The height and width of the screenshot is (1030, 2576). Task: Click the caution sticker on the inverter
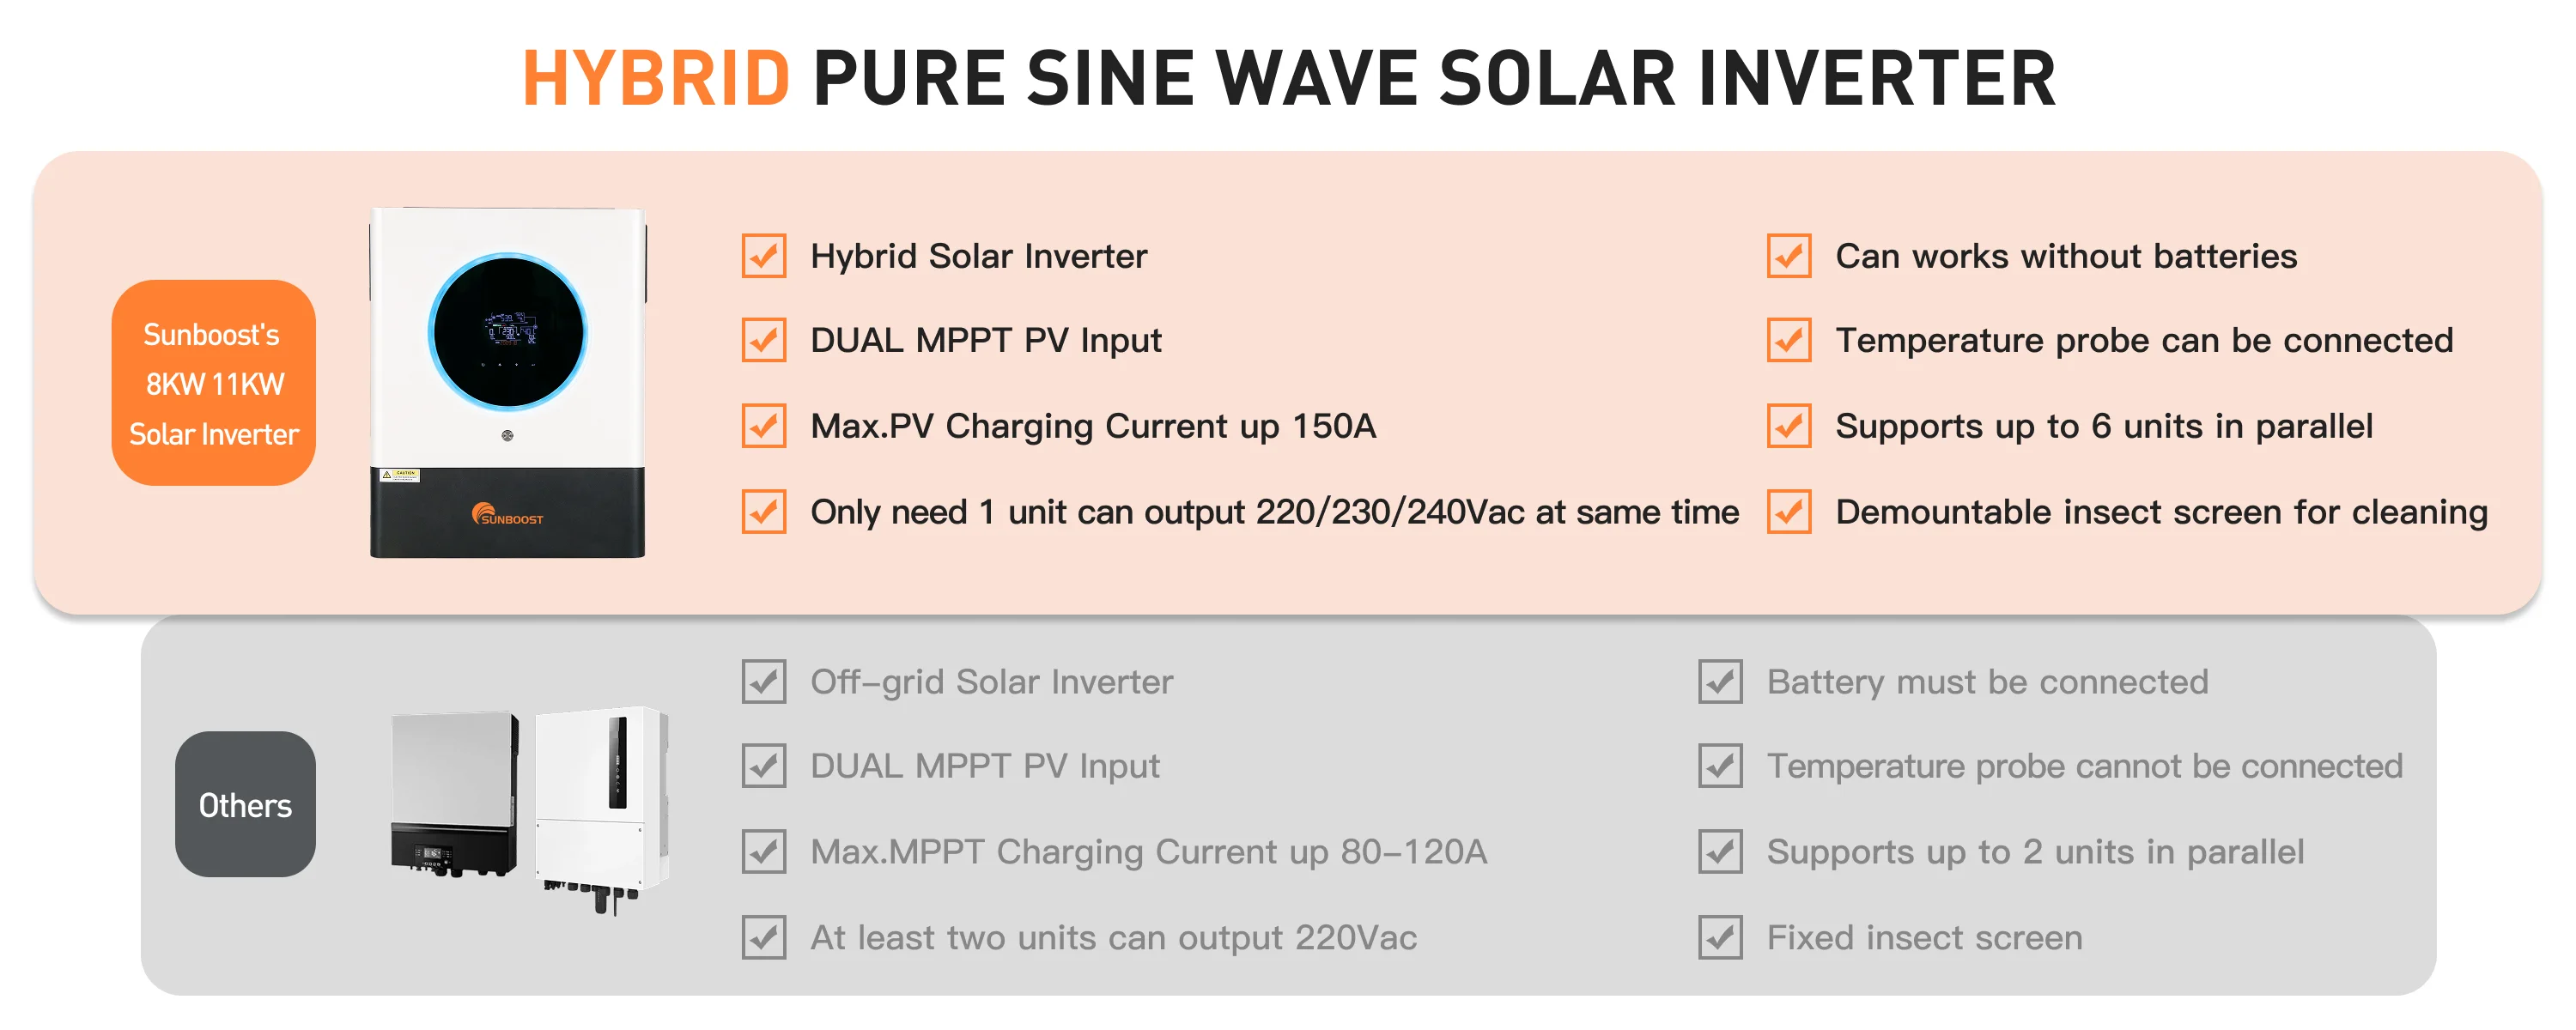click(399, 475)
